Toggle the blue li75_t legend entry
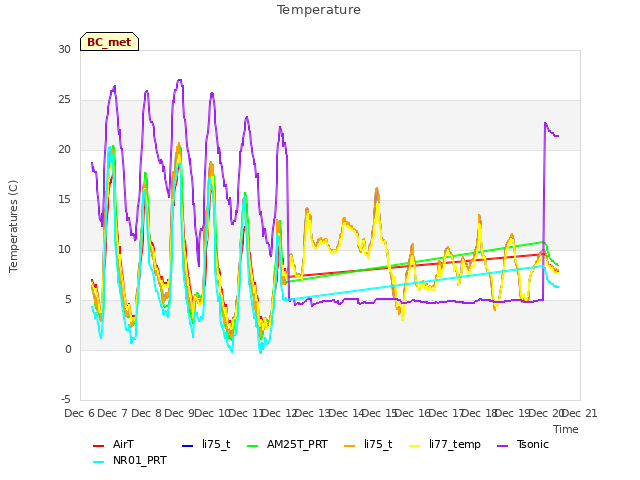Image resolution: width=640 pixels, height=480 pixels. click(x=206, y=444)
